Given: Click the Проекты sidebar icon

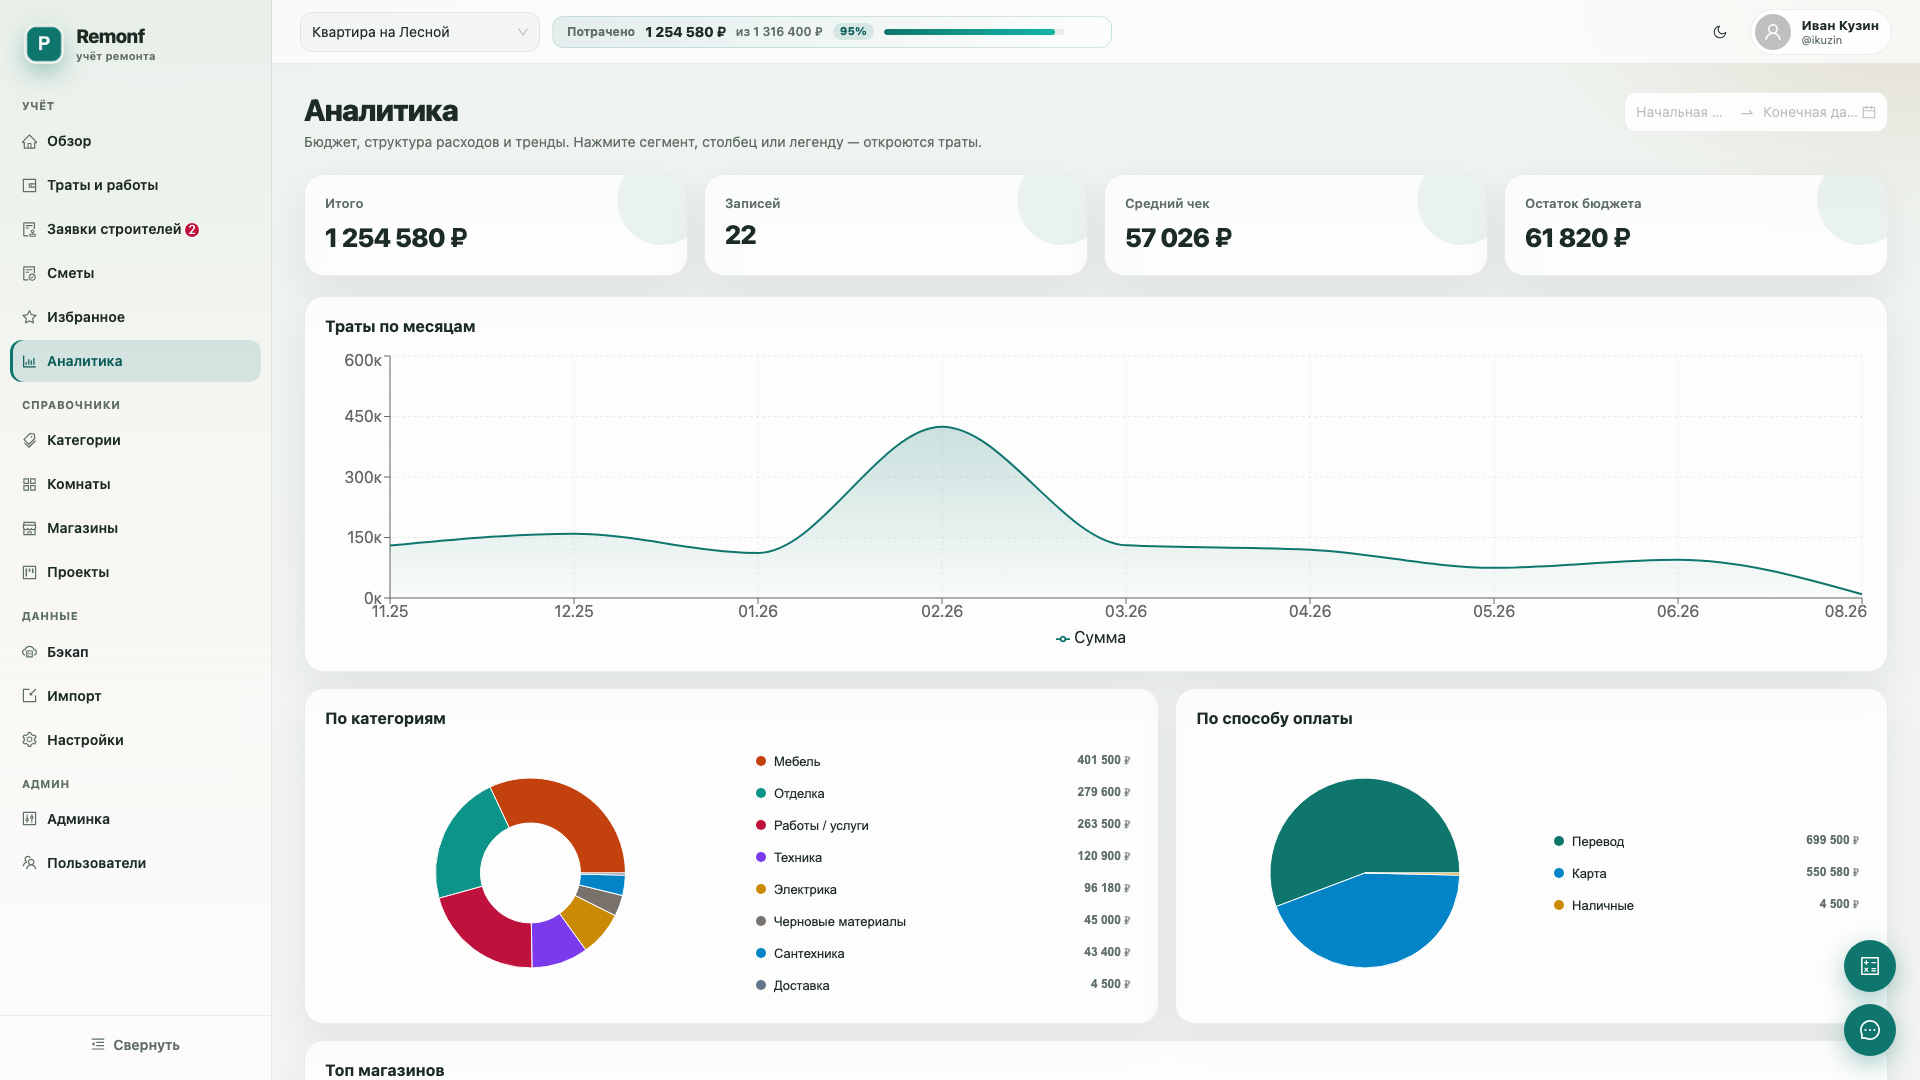Looking at the screenshot, I should [x=30, y=572].
